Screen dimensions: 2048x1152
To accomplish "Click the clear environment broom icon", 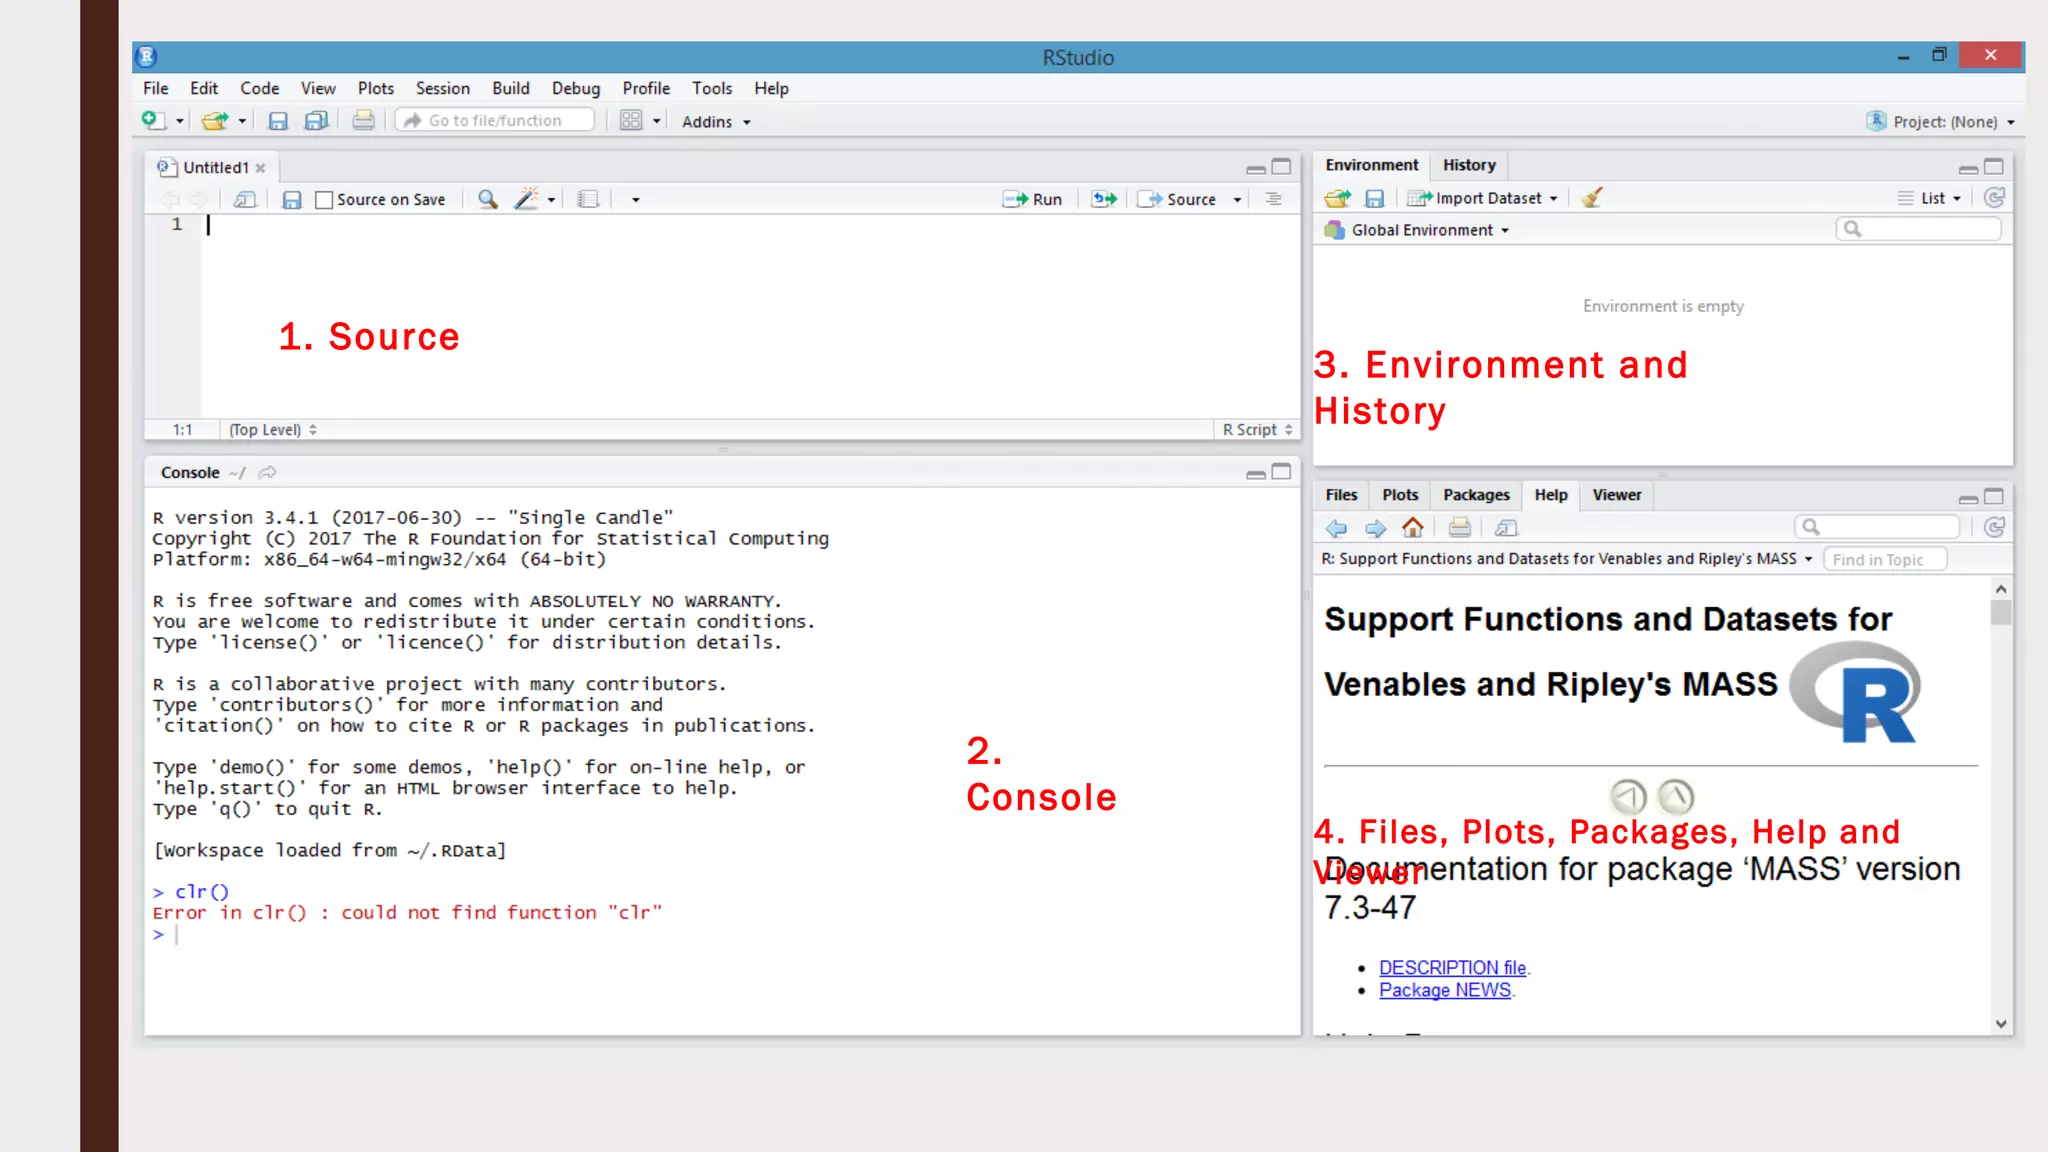I will [1592, 197].
